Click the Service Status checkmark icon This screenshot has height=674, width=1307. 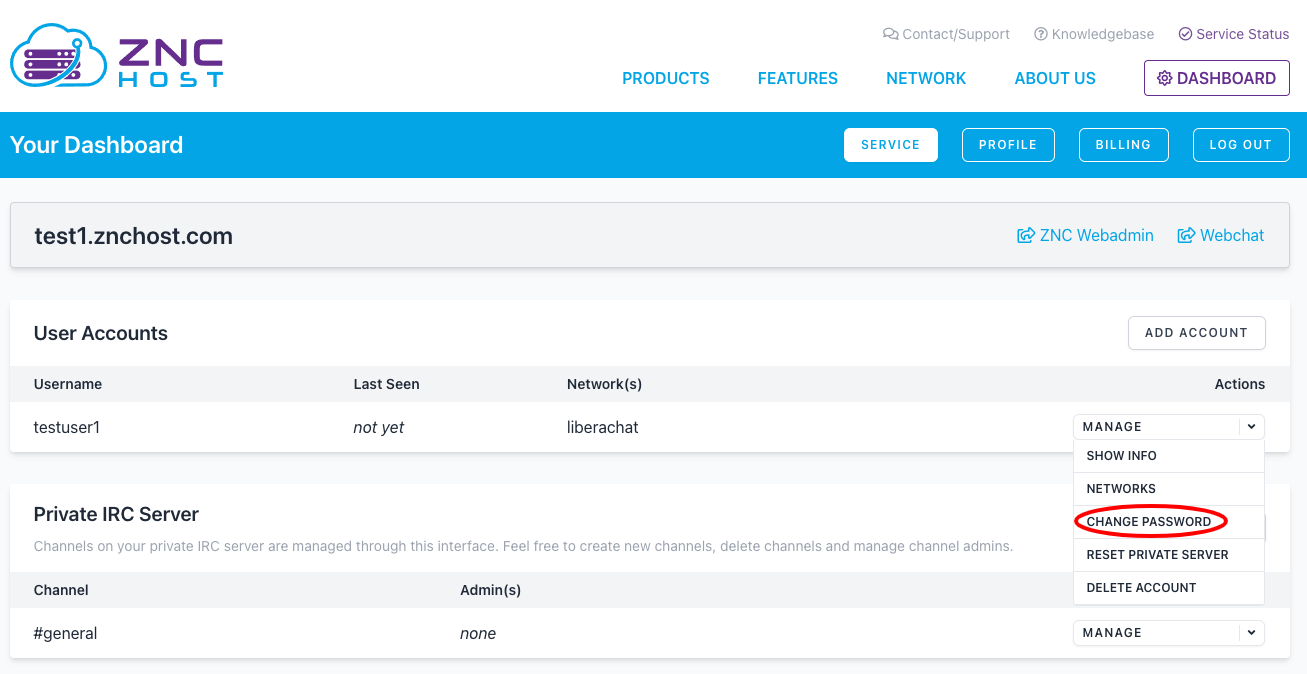[x=1185, y=34]
